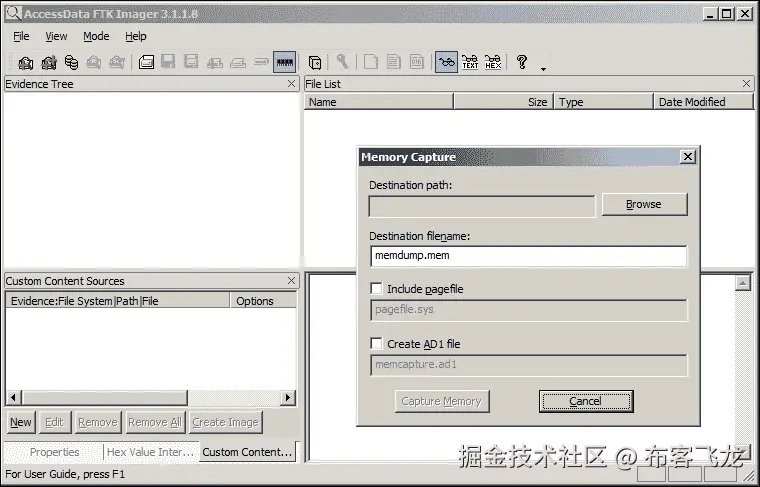Click the Create Image button
Viewport: 760px width, 487px height.
click(x=225, y=423)
